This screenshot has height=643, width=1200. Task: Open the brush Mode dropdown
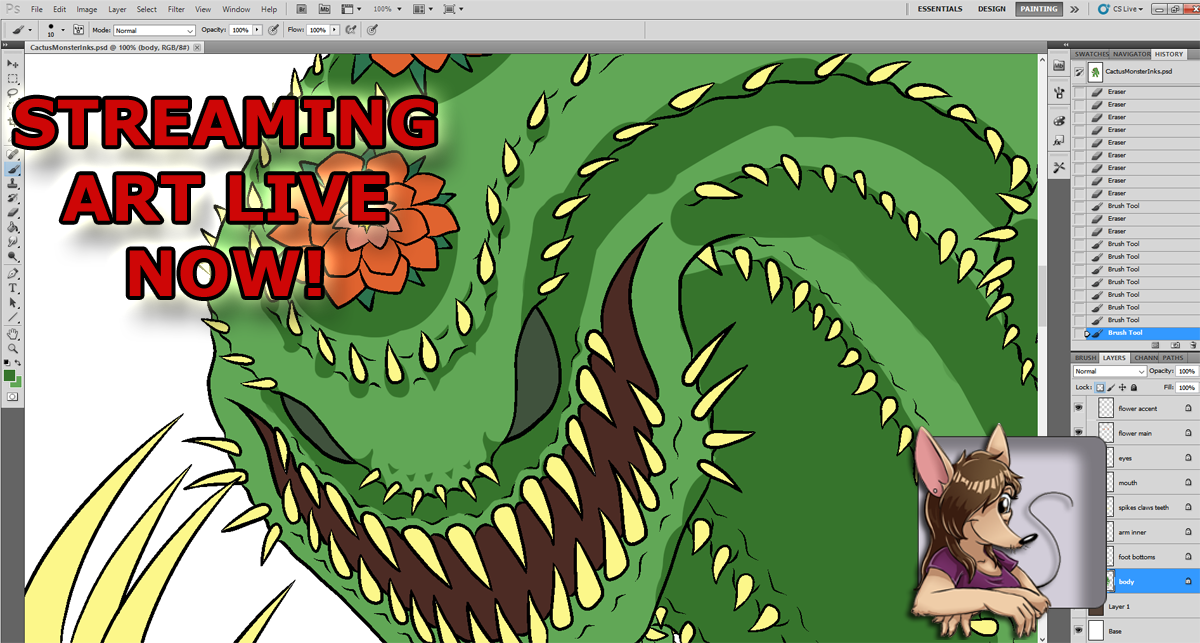[x=154, y=31]
